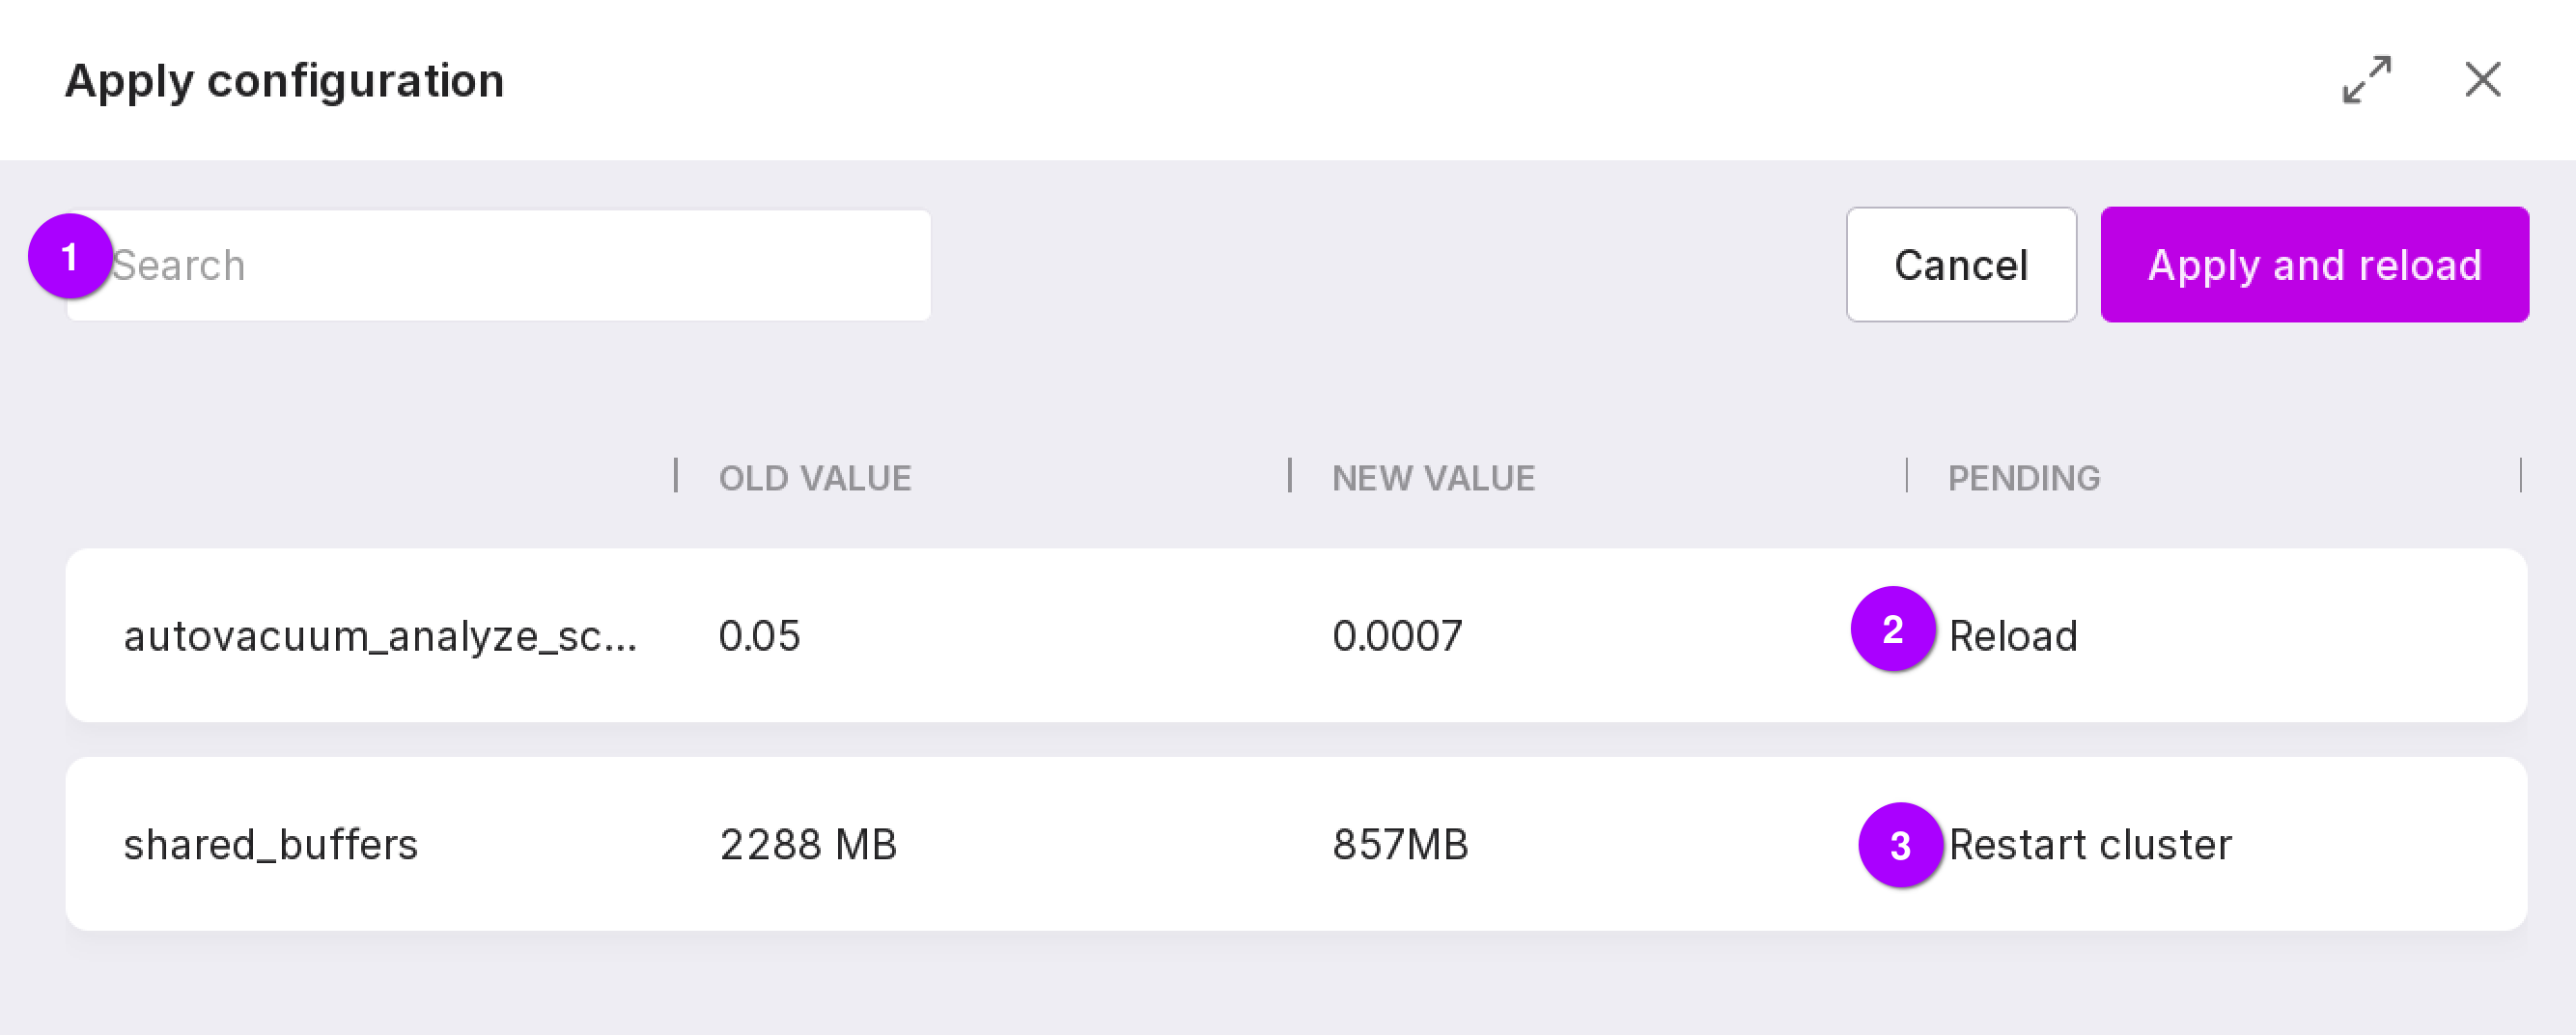Click the Apply configuration dialog title
This screenshot has height=1035, width=2576.
tap(284, 81)
